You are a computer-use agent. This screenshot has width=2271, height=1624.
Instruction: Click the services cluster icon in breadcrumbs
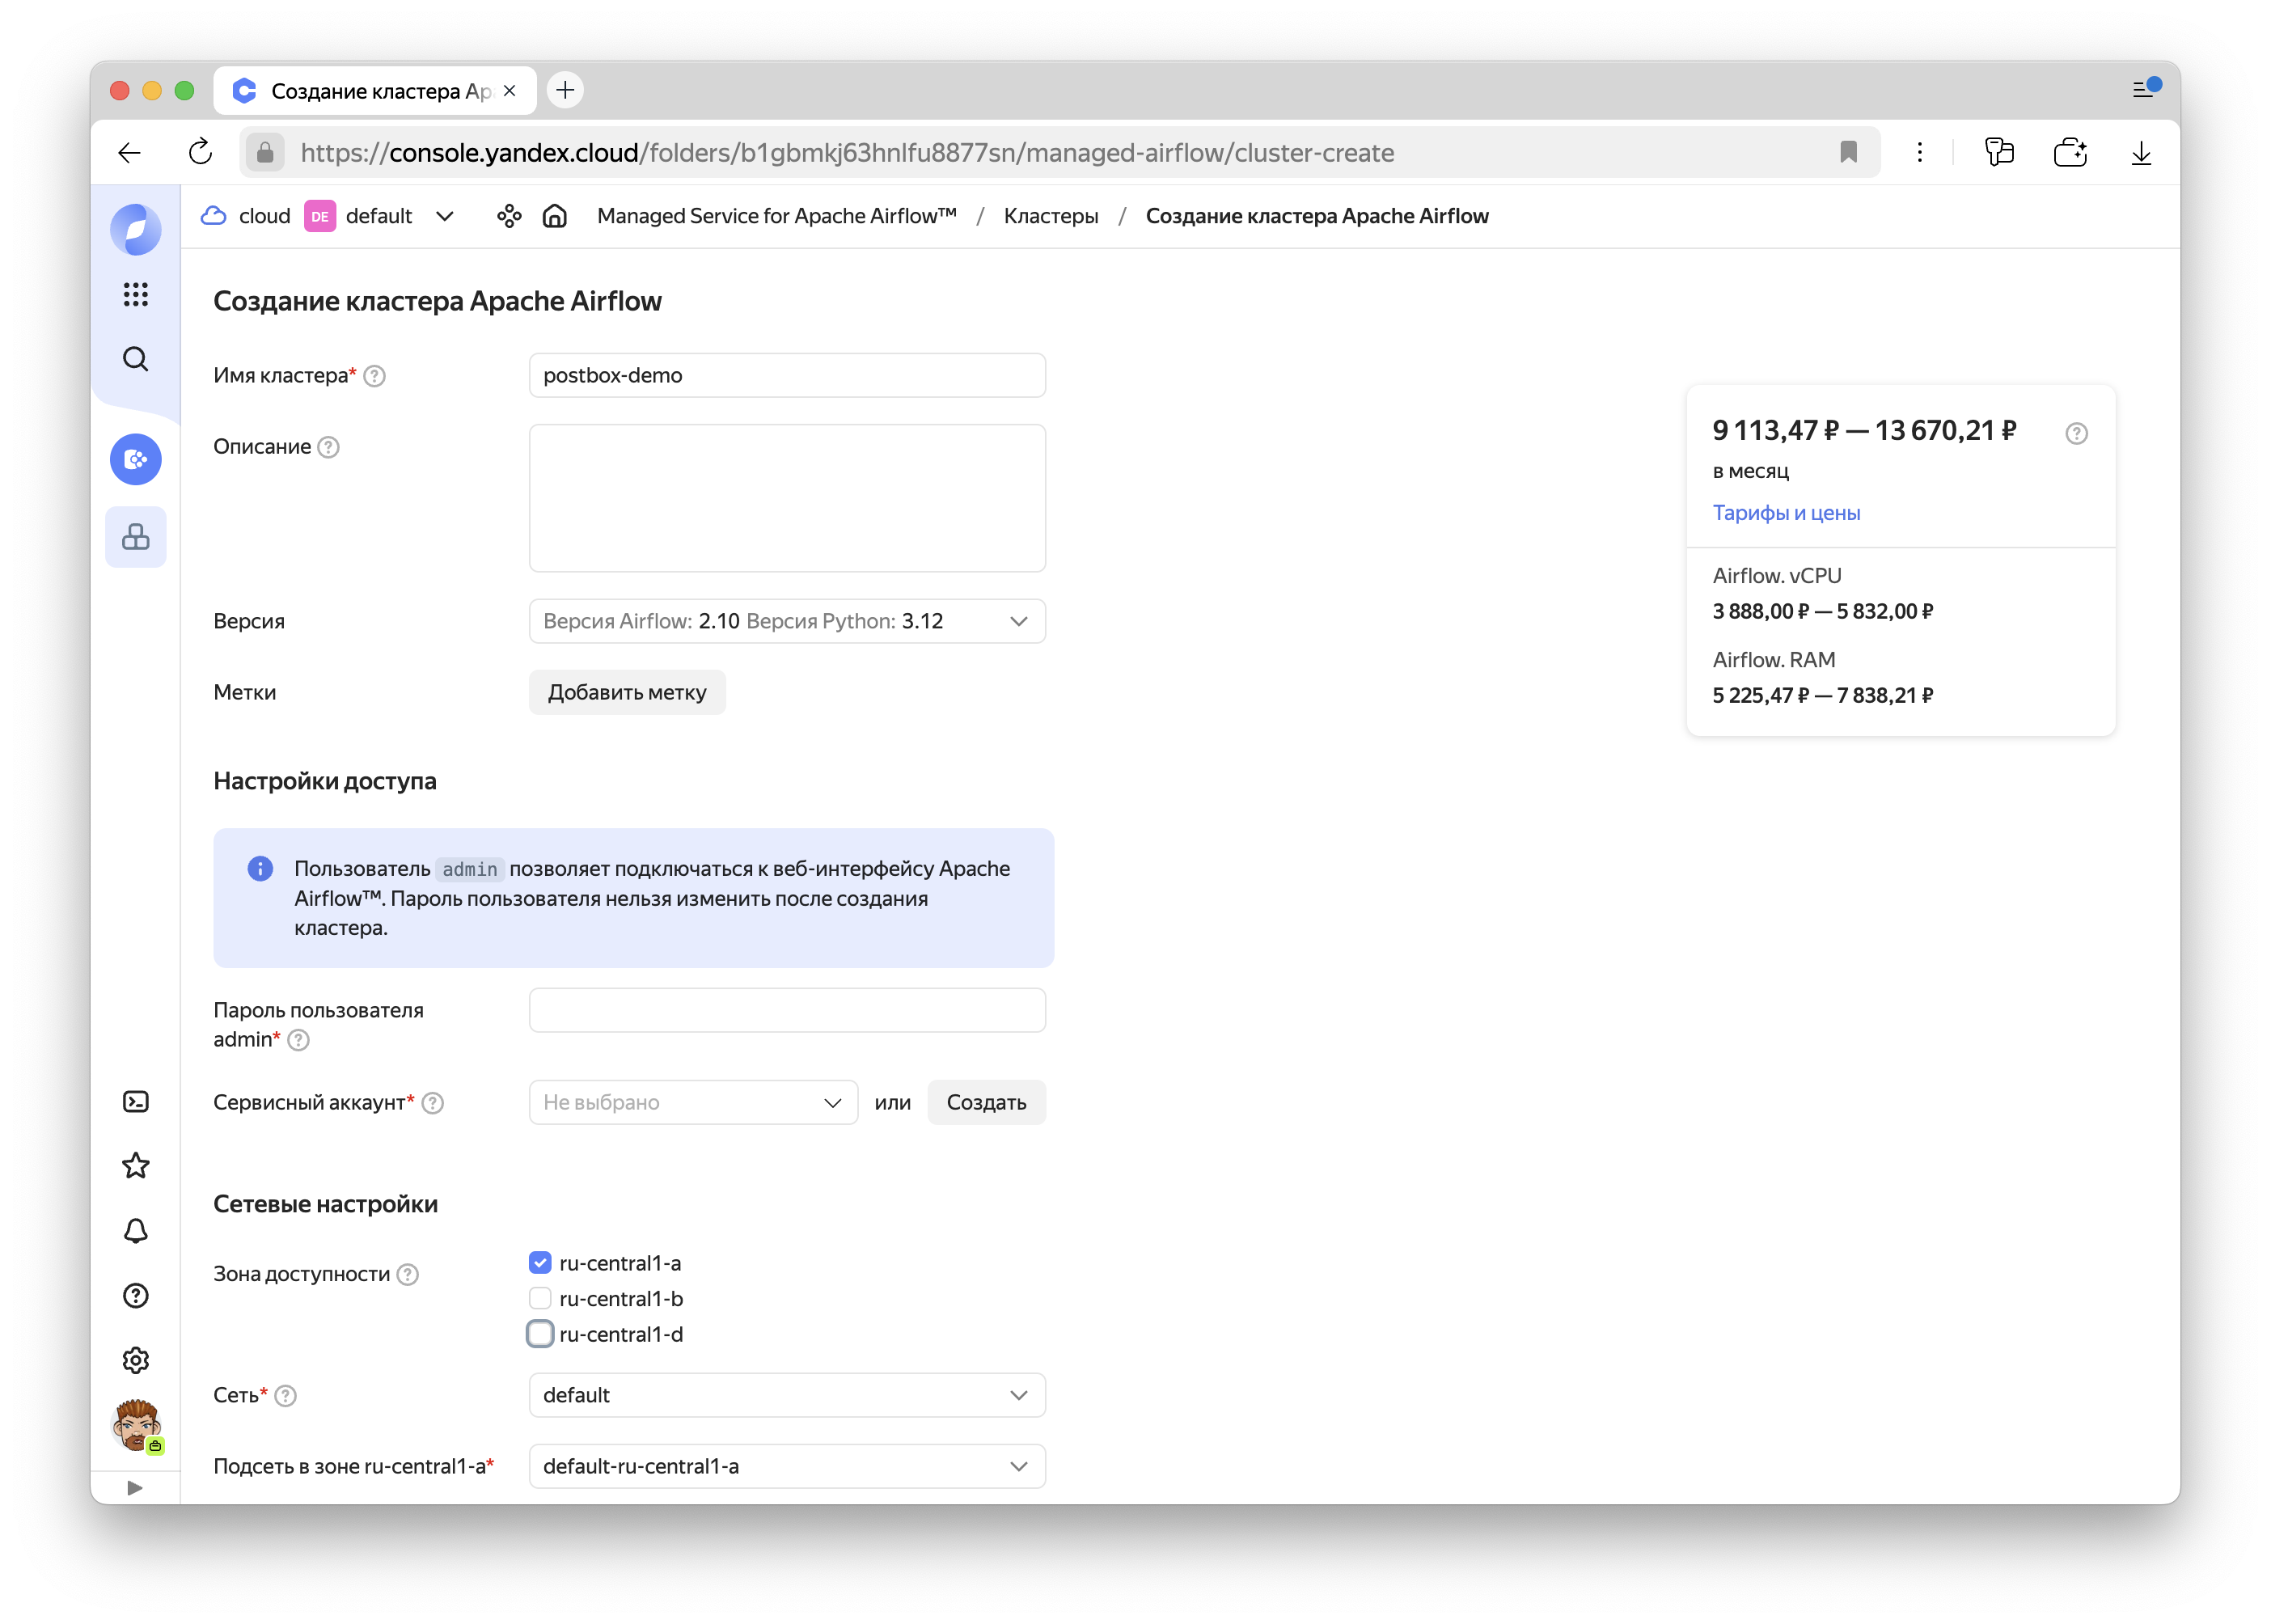point(509,216)
